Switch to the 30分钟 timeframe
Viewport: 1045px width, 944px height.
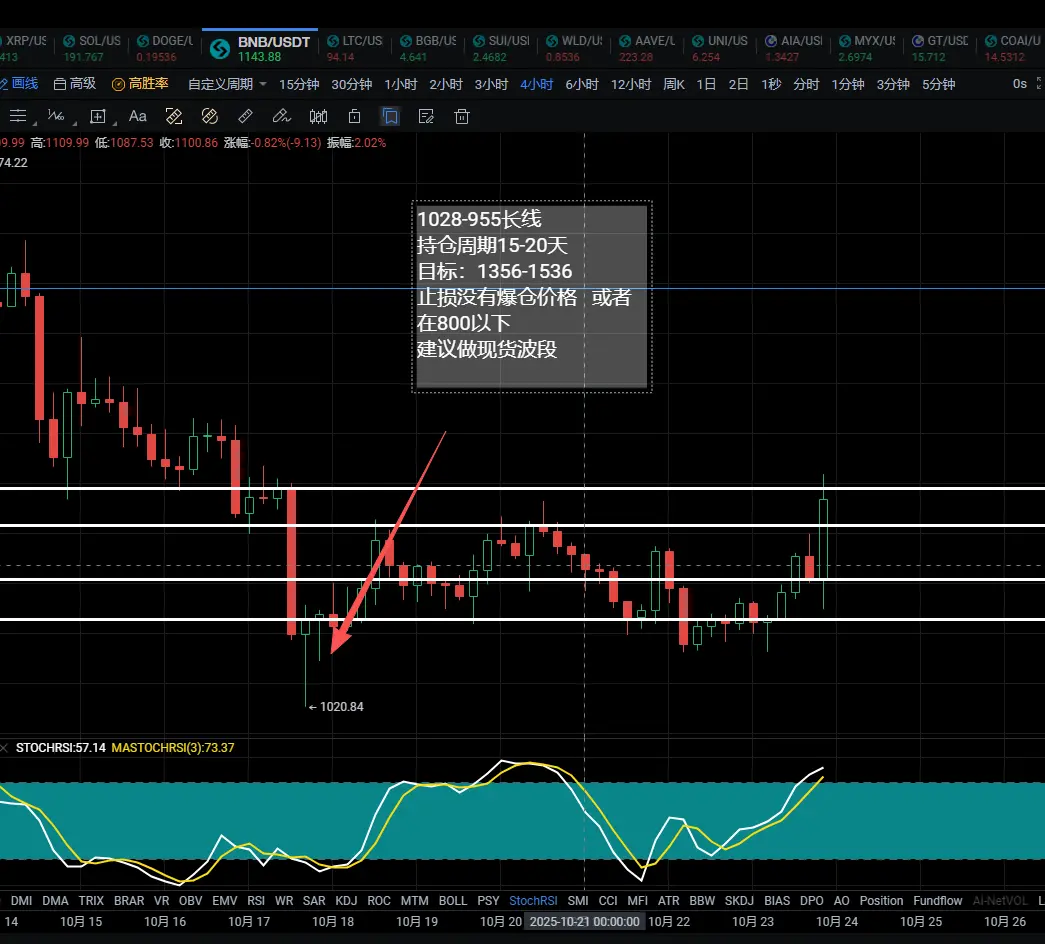click(x=351, y=84)
